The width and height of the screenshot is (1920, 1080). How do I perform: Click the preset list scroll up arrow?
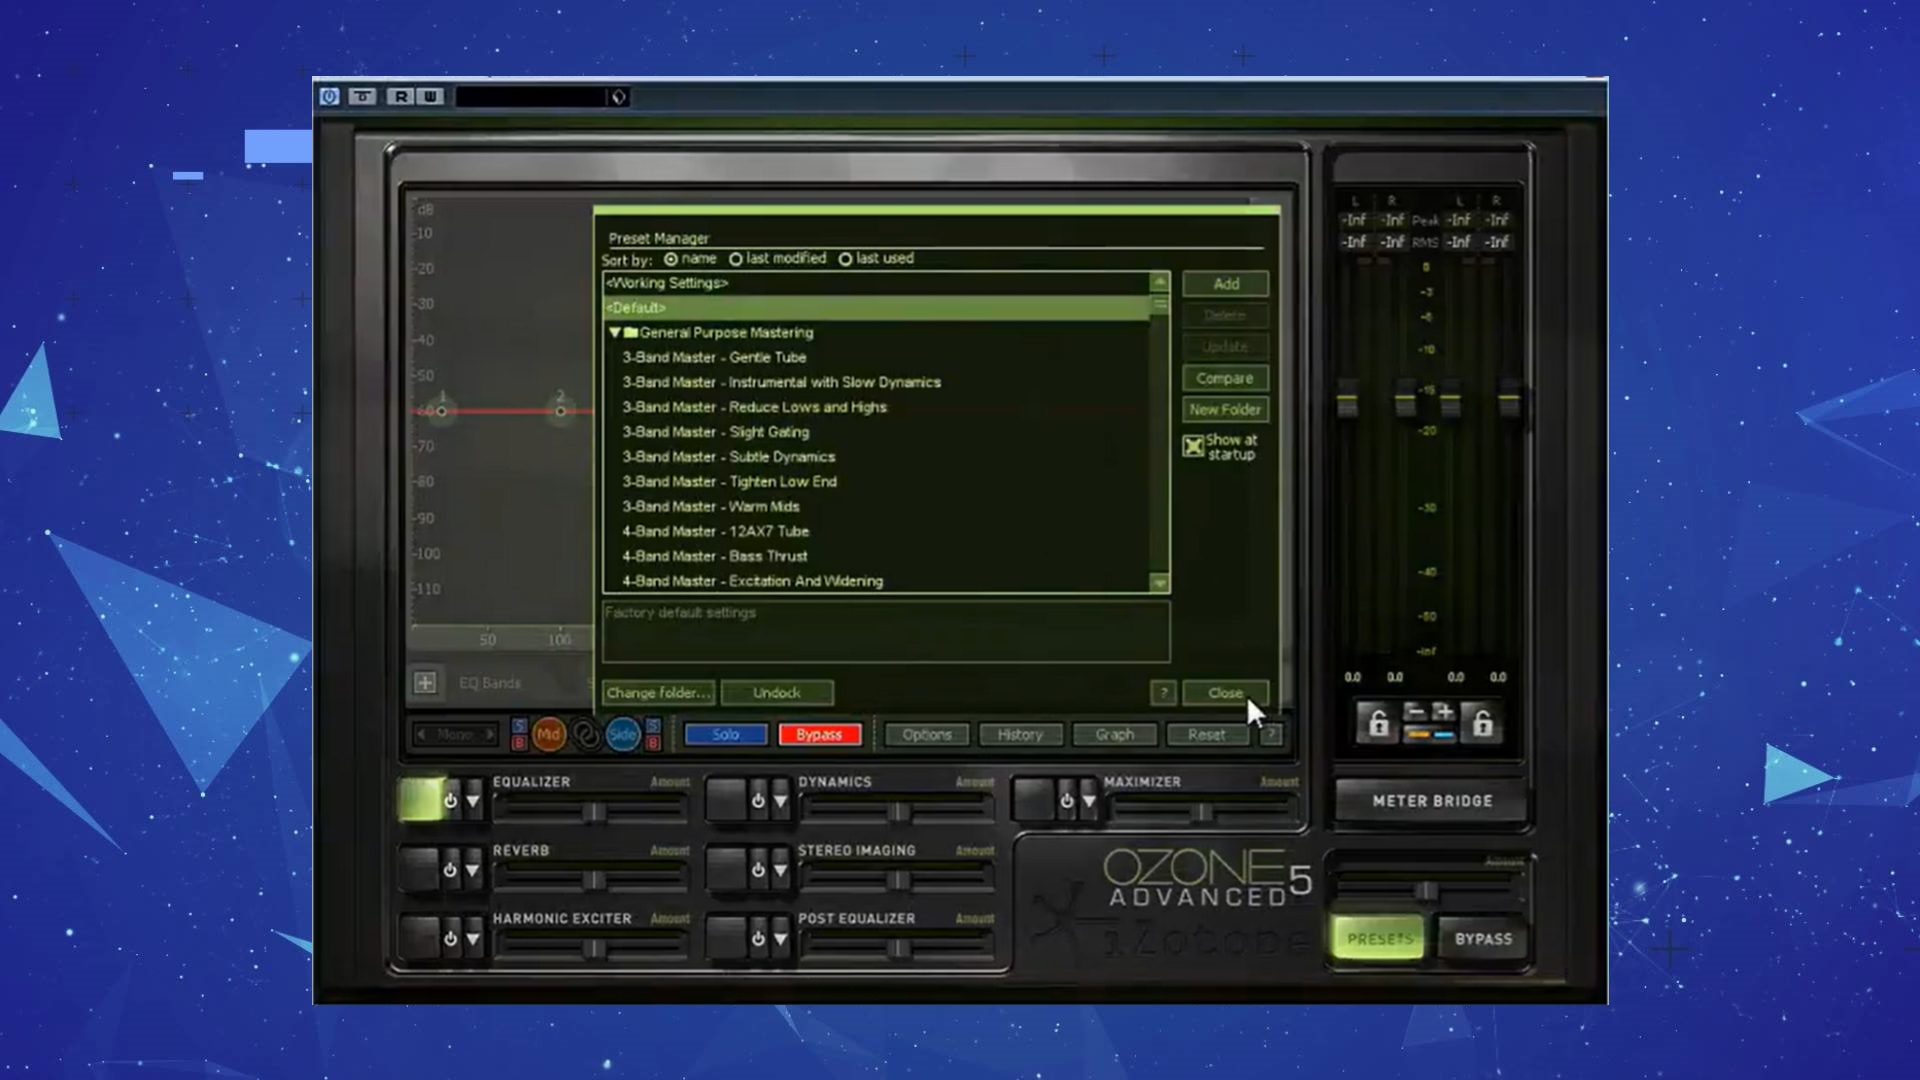[x=1160, y=282]
